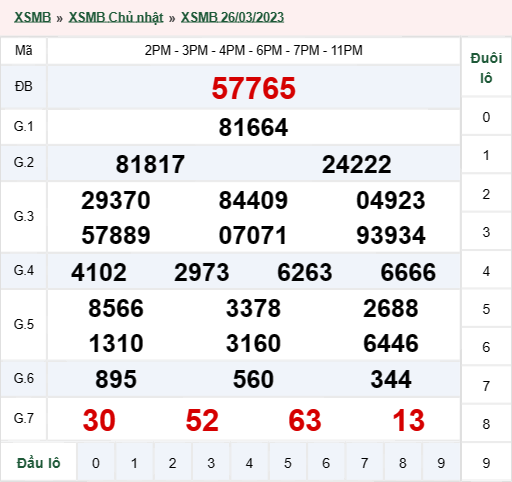Open the XSMB breadcrumb link
Image resolution: width=512 pixels, height=482 pixels.
[32, 17]
